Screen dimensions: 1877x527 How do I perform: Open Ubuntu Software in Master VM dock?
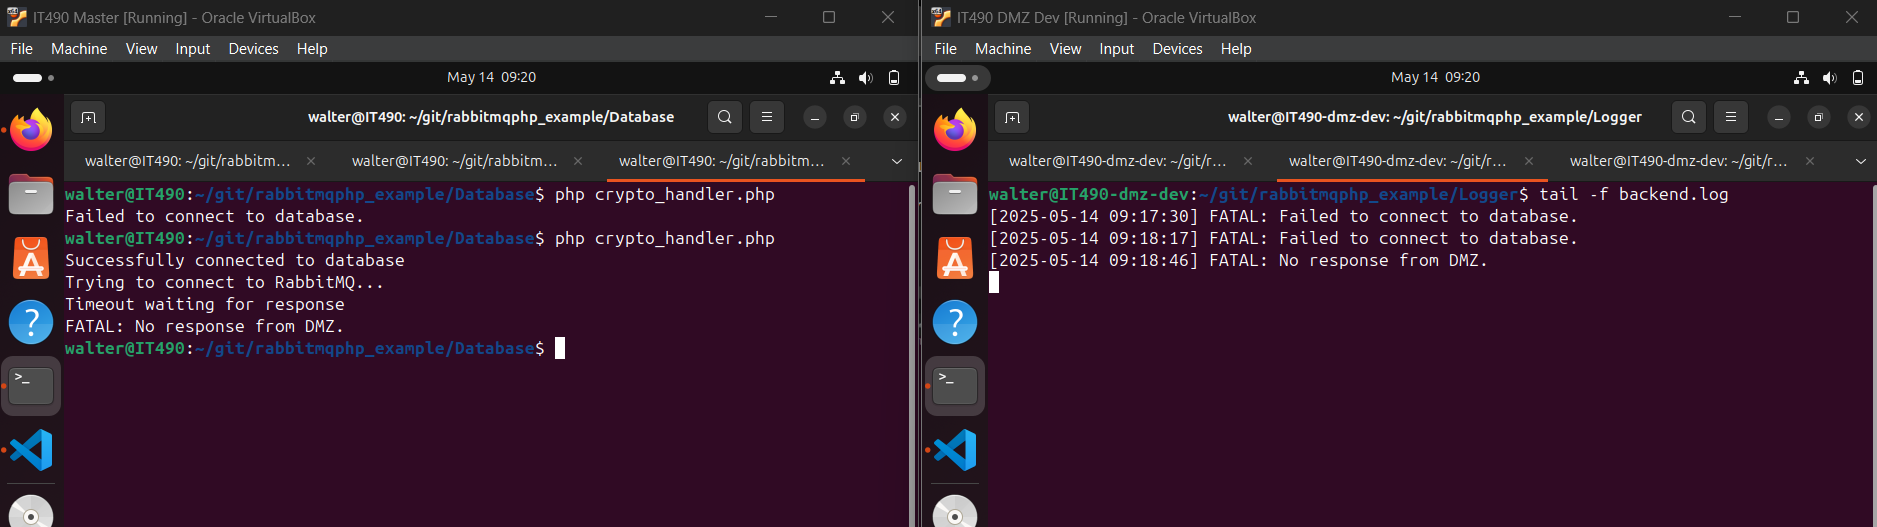pos(31,259)
